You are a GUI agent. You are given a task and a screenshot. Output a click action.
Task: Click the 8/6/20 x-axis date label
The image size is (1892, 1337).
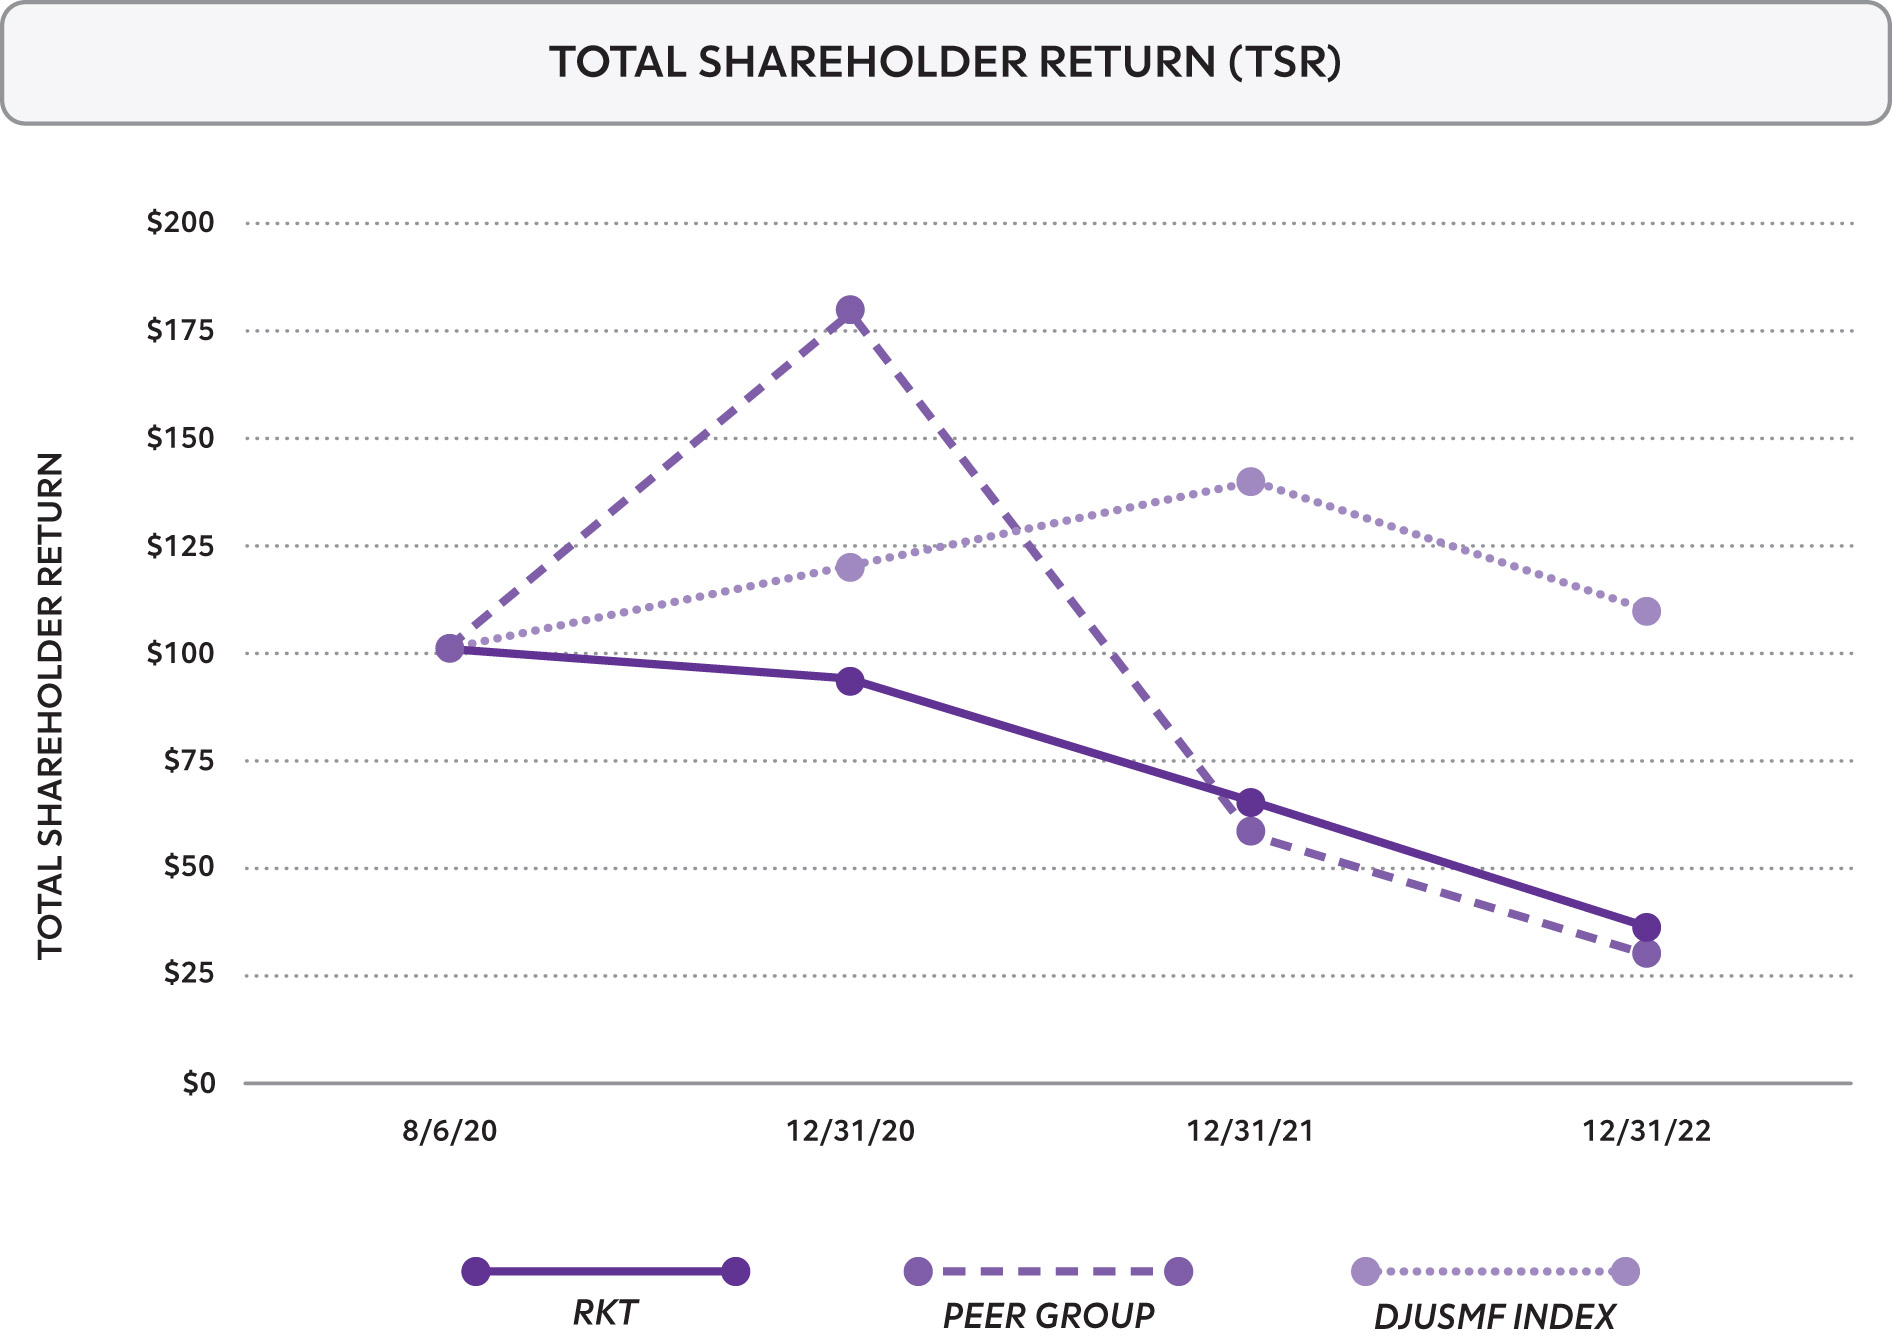450,1131
